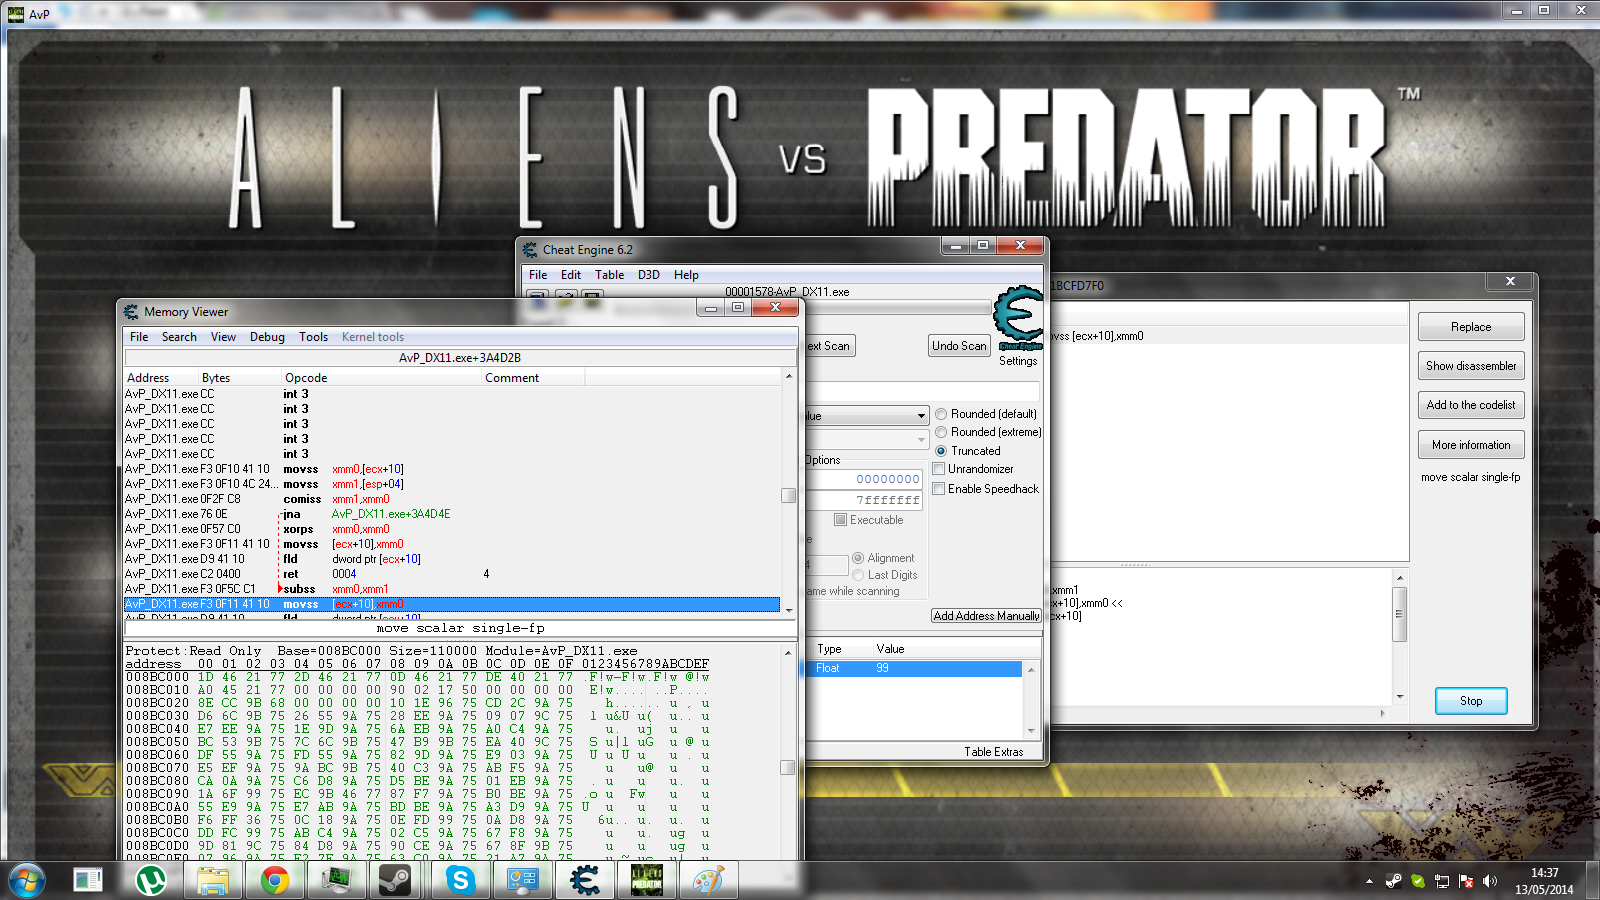Screen dimensions: 1600x900
Task: Open network connection tray icon
Action: pyautogui.click(x=1442, y=881)
